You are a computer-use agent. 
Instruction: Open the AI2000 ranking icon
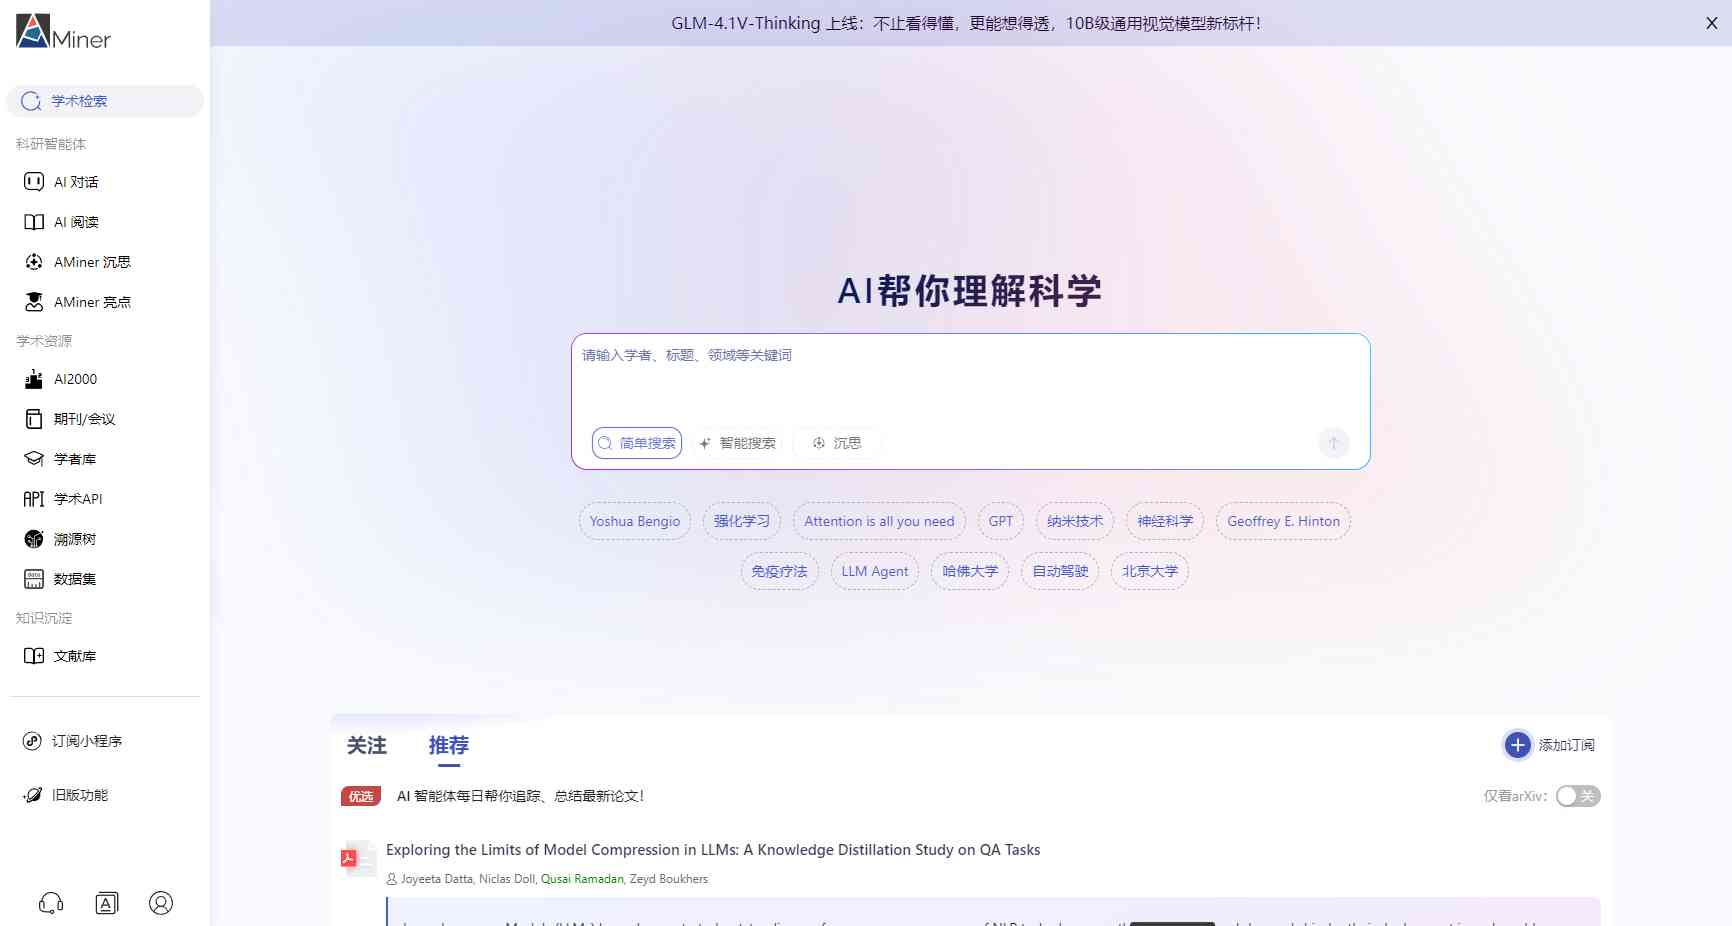[x=34, y=379]
